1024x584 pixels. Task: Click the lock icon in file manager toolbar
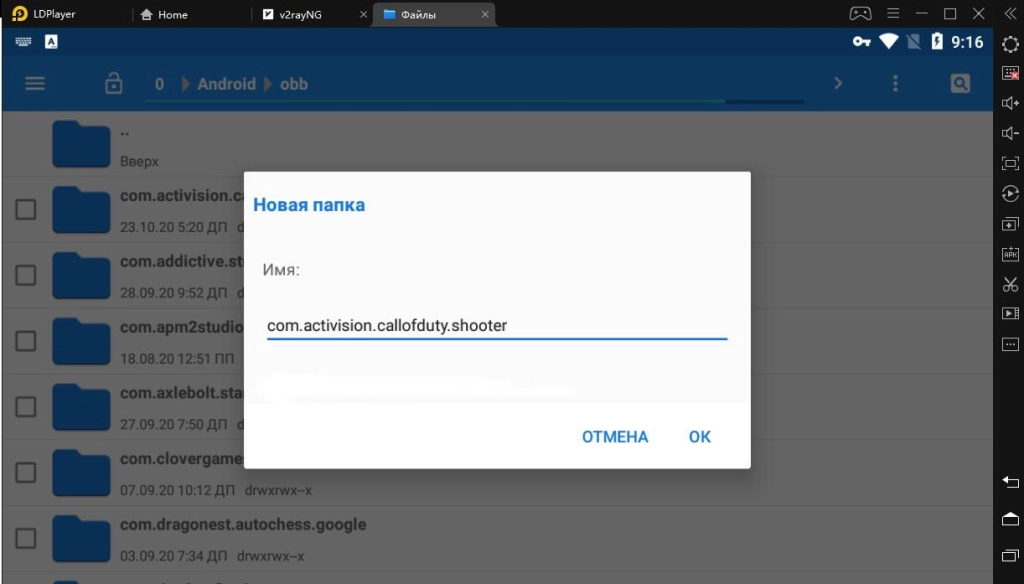click(114, 84)
